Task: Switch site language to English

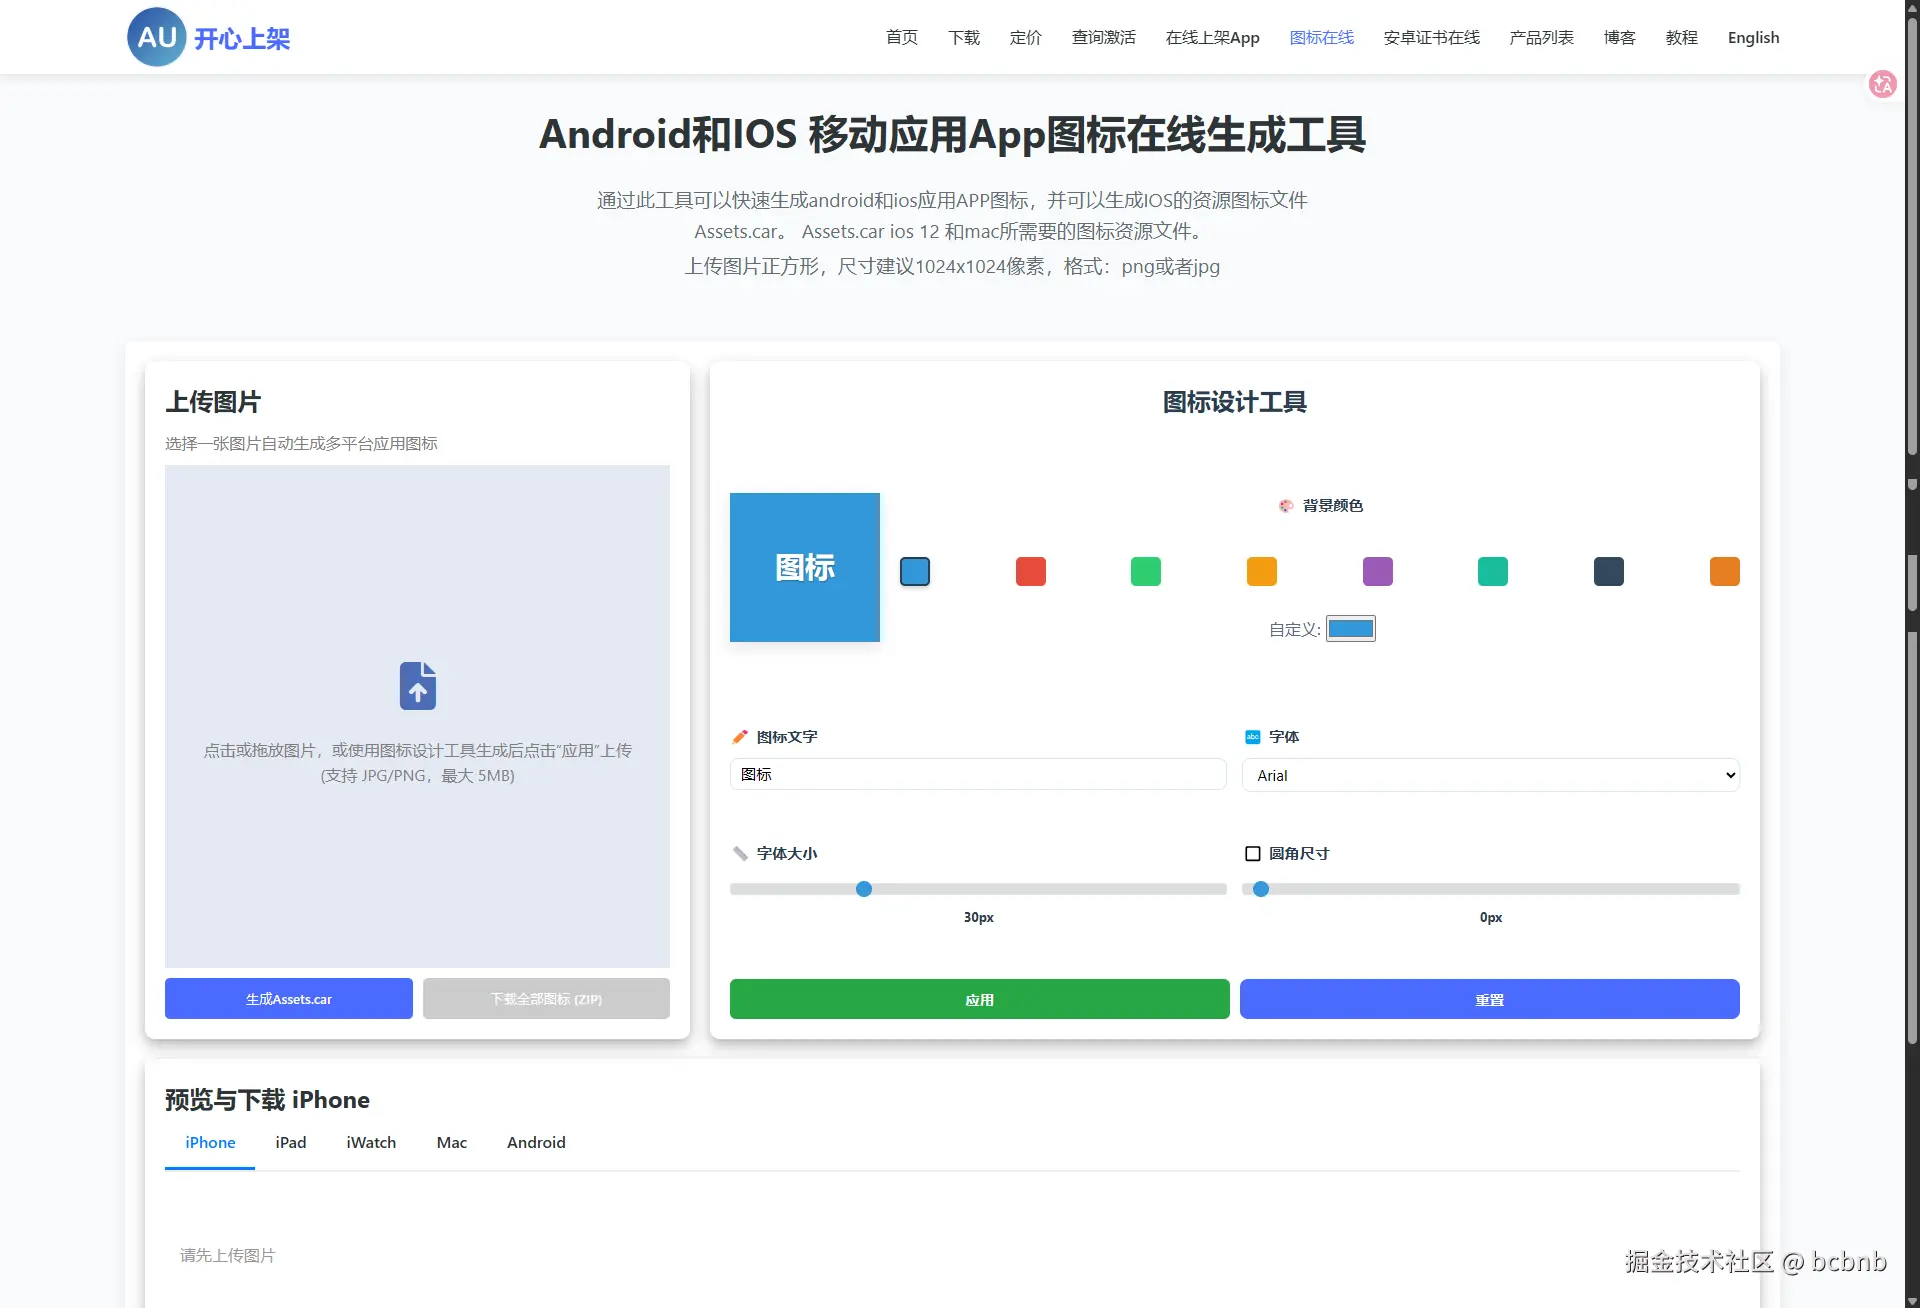Action: pyautogui.click(x=1753, y=37)
